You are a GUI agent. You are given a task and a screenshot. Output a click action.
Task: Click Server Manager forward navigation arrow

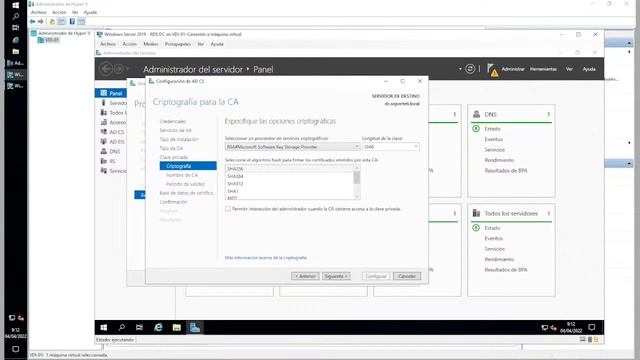pyautogui.click(x=119, y=69)
